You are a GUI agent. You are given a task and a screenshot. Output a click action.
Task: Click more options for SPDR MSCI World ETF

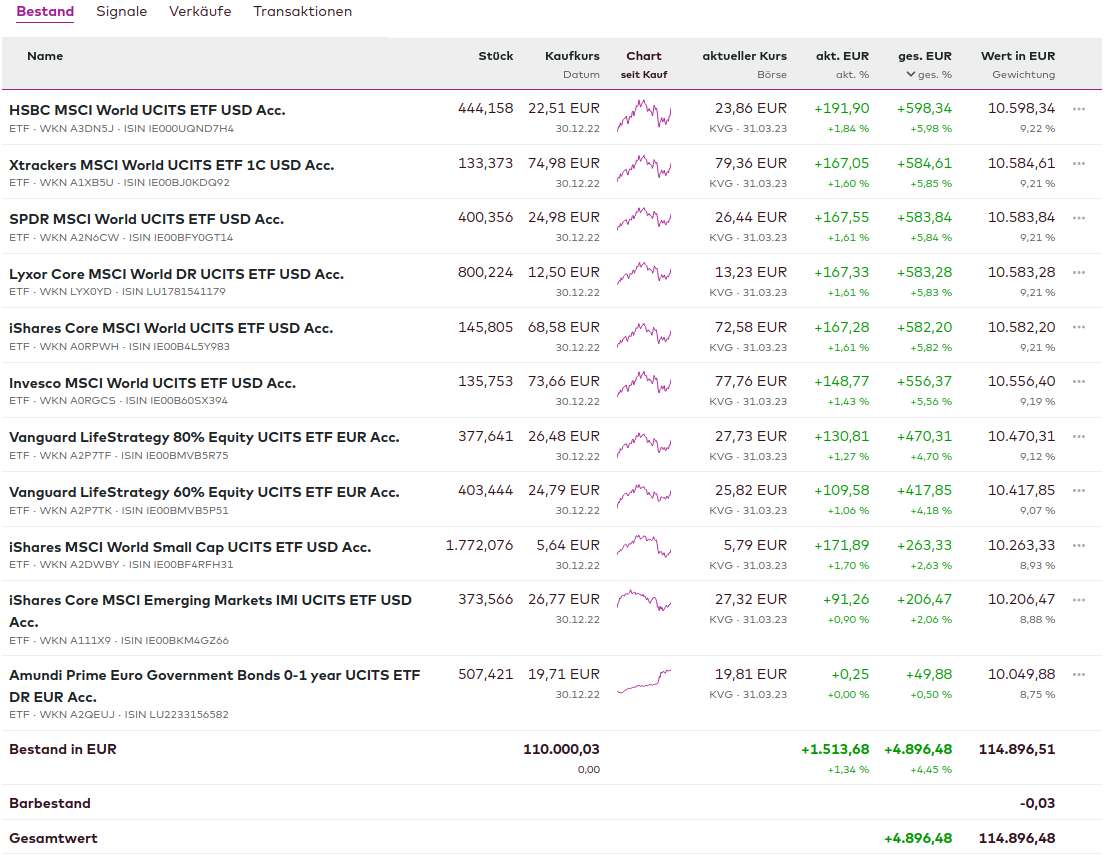tap(1078, 218)
